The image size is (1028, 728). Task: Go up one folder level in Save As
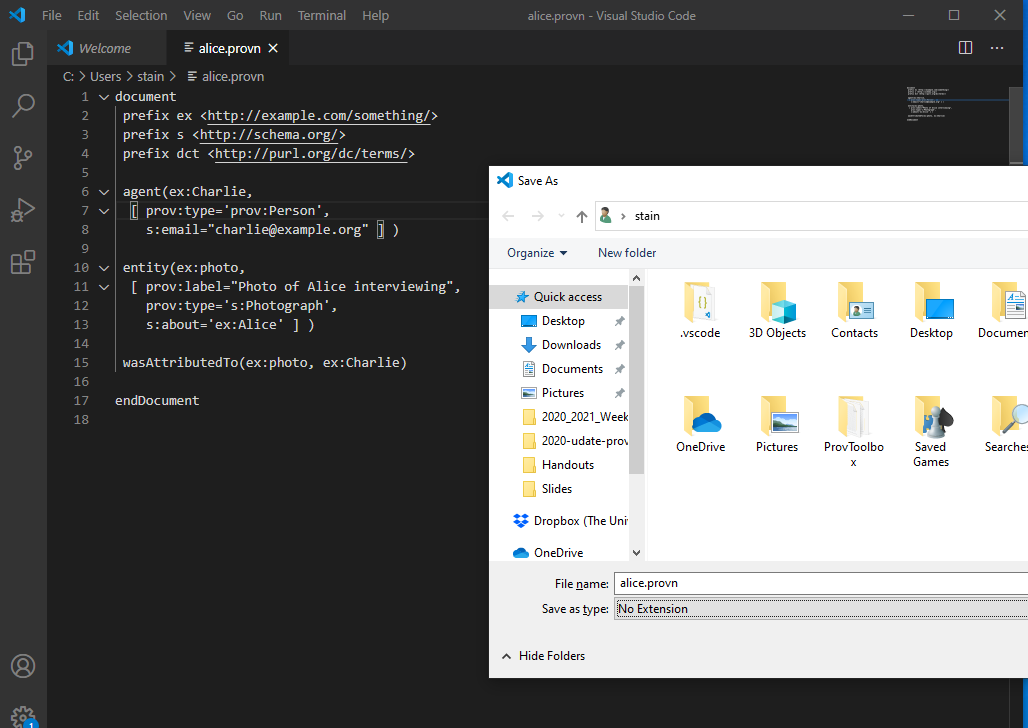tap(582, 216)
